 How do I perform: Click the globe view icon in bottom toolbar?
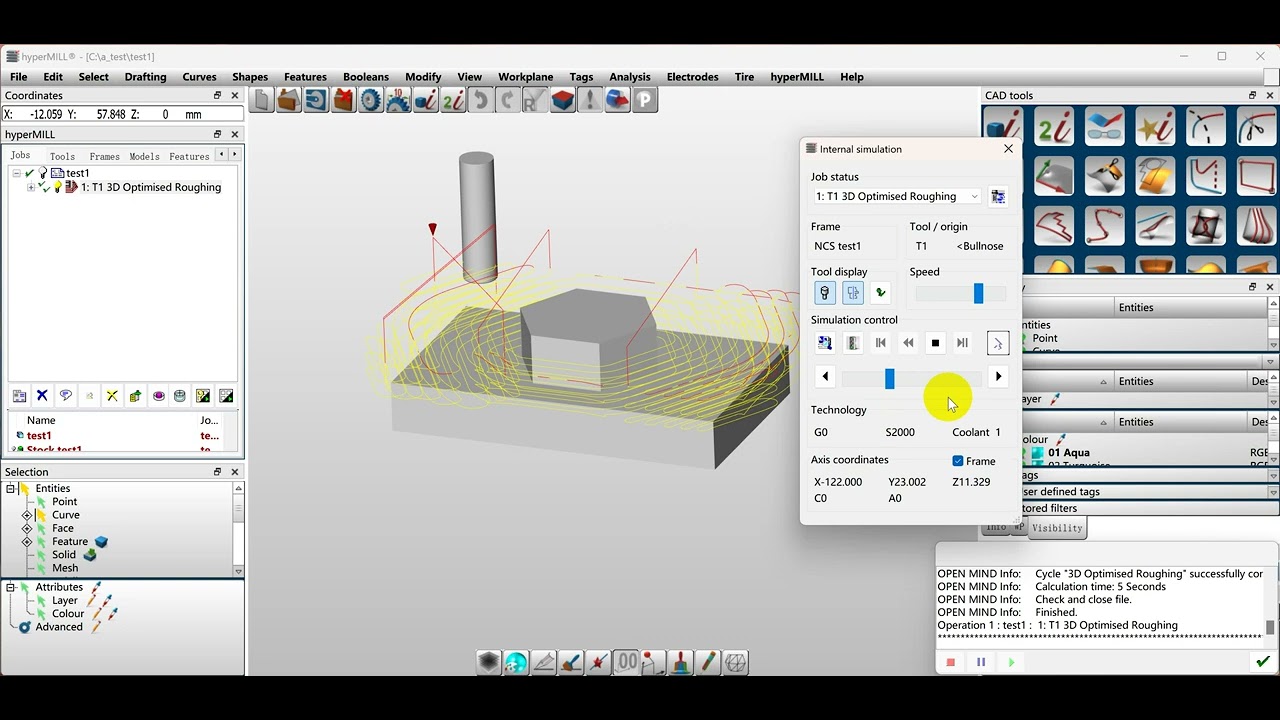click(x=516, y=662)
